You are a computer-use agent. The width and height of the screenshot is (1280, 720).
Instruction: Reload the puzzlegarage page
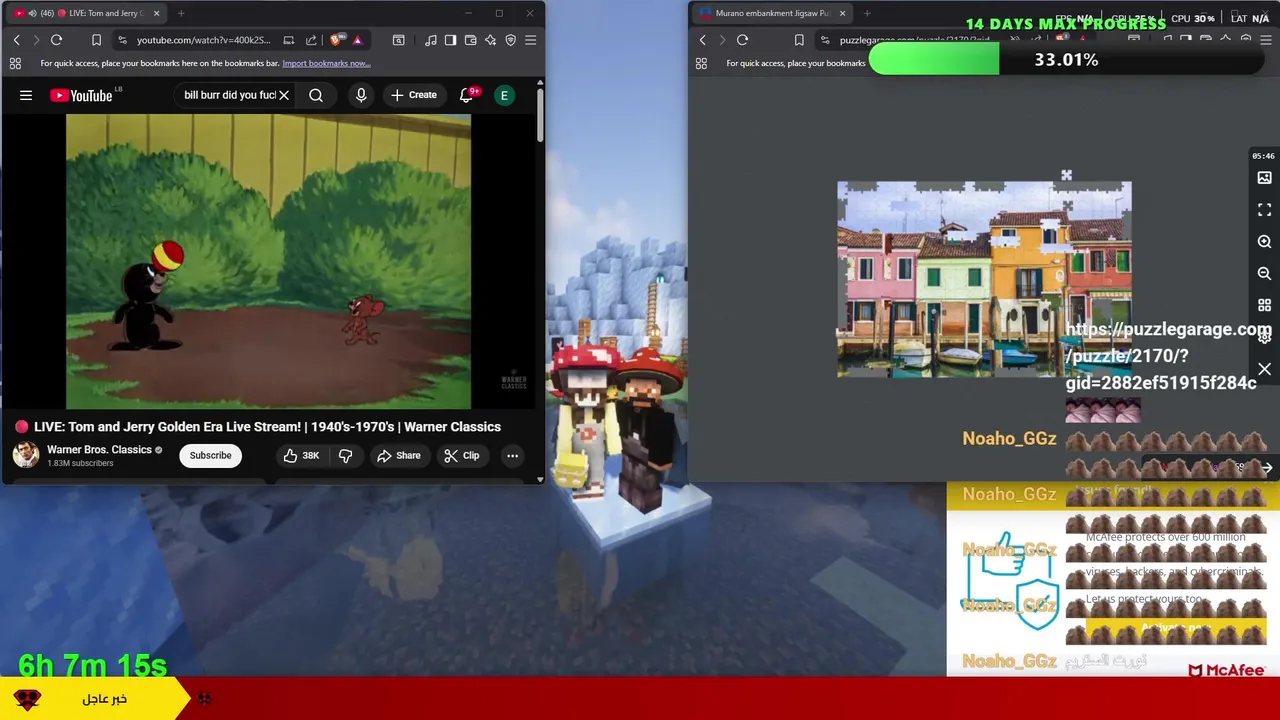click(742, 40)
